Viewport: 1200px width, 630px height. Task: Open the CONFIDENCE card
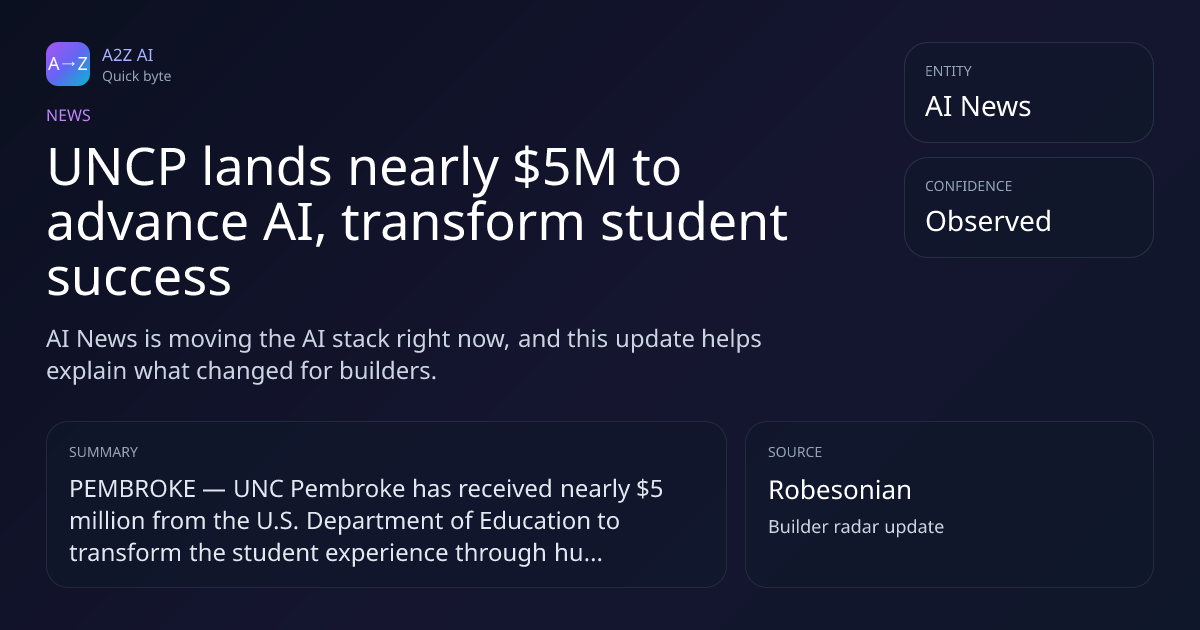(x=1028, y=207)
